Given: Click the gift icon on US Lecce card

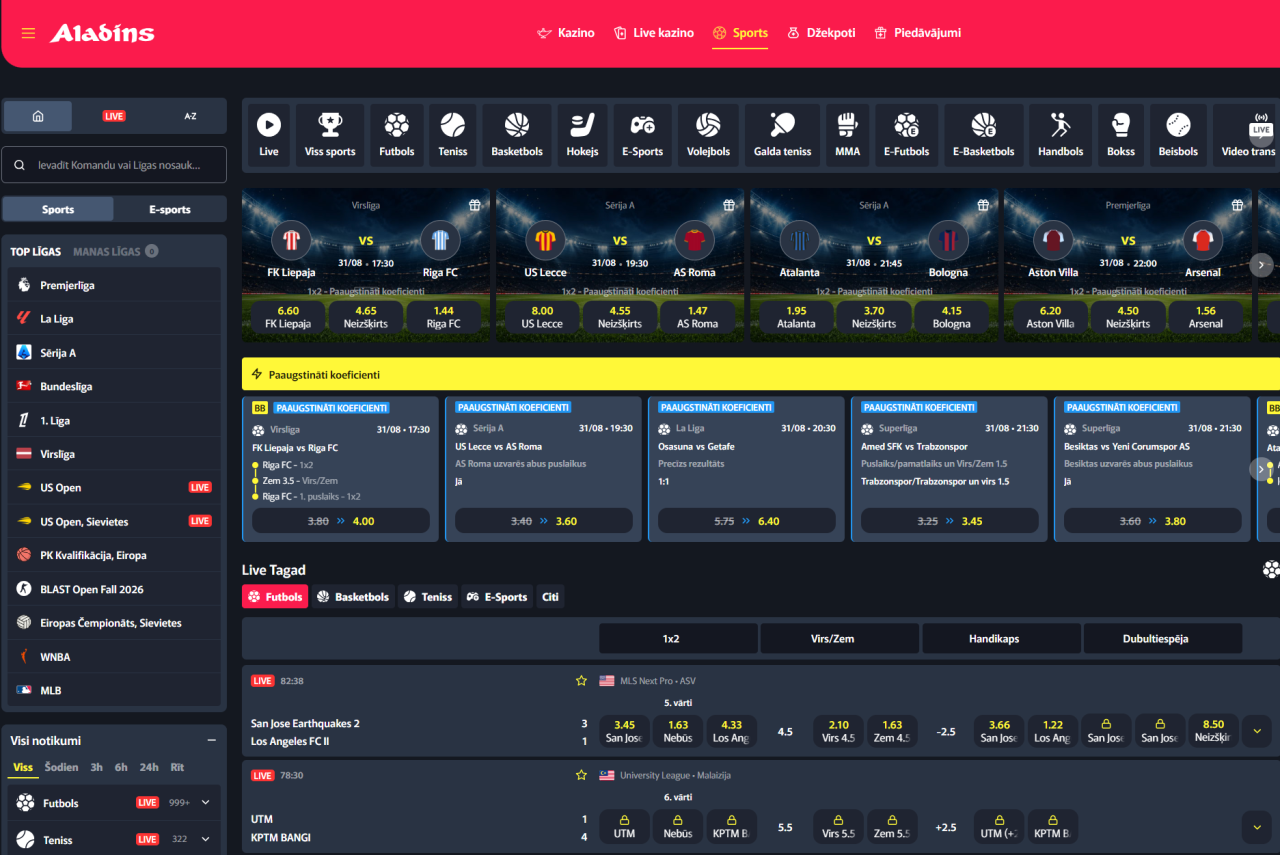Looking at the screenshot, I should pyautogui.click(x=730, y=205).
